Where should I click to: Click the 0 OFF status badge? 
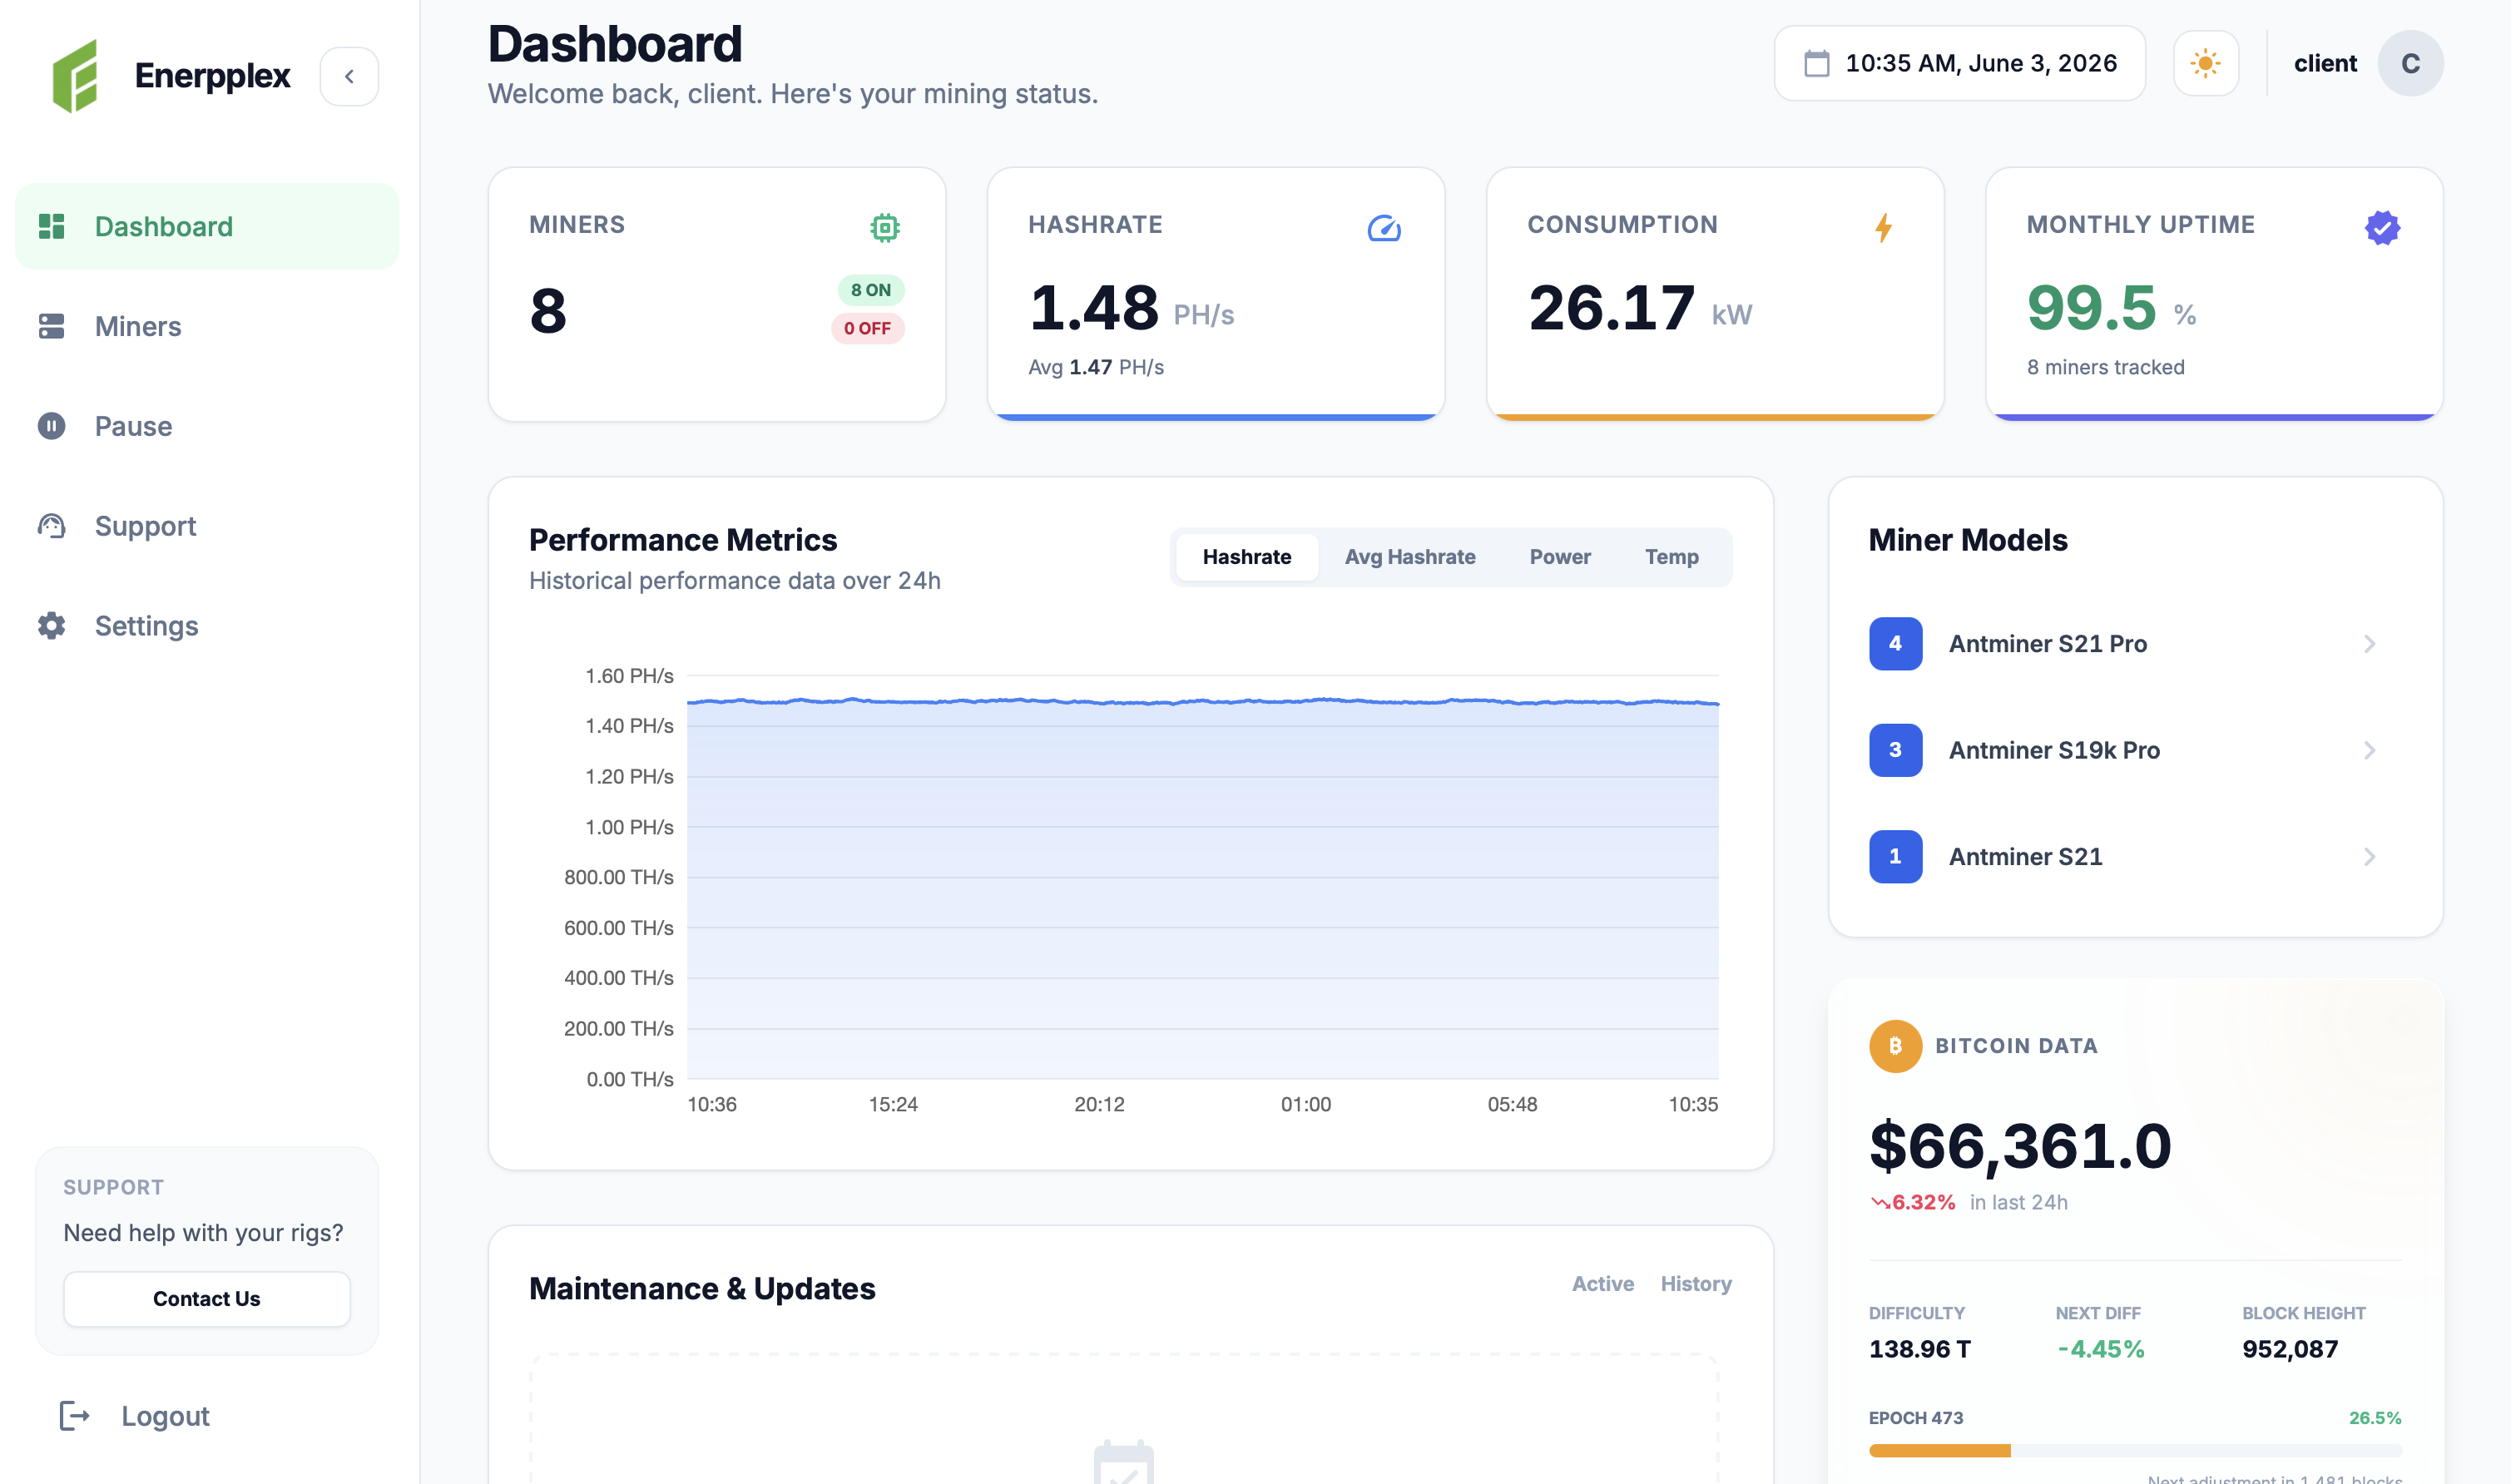(x=867, y=328)
